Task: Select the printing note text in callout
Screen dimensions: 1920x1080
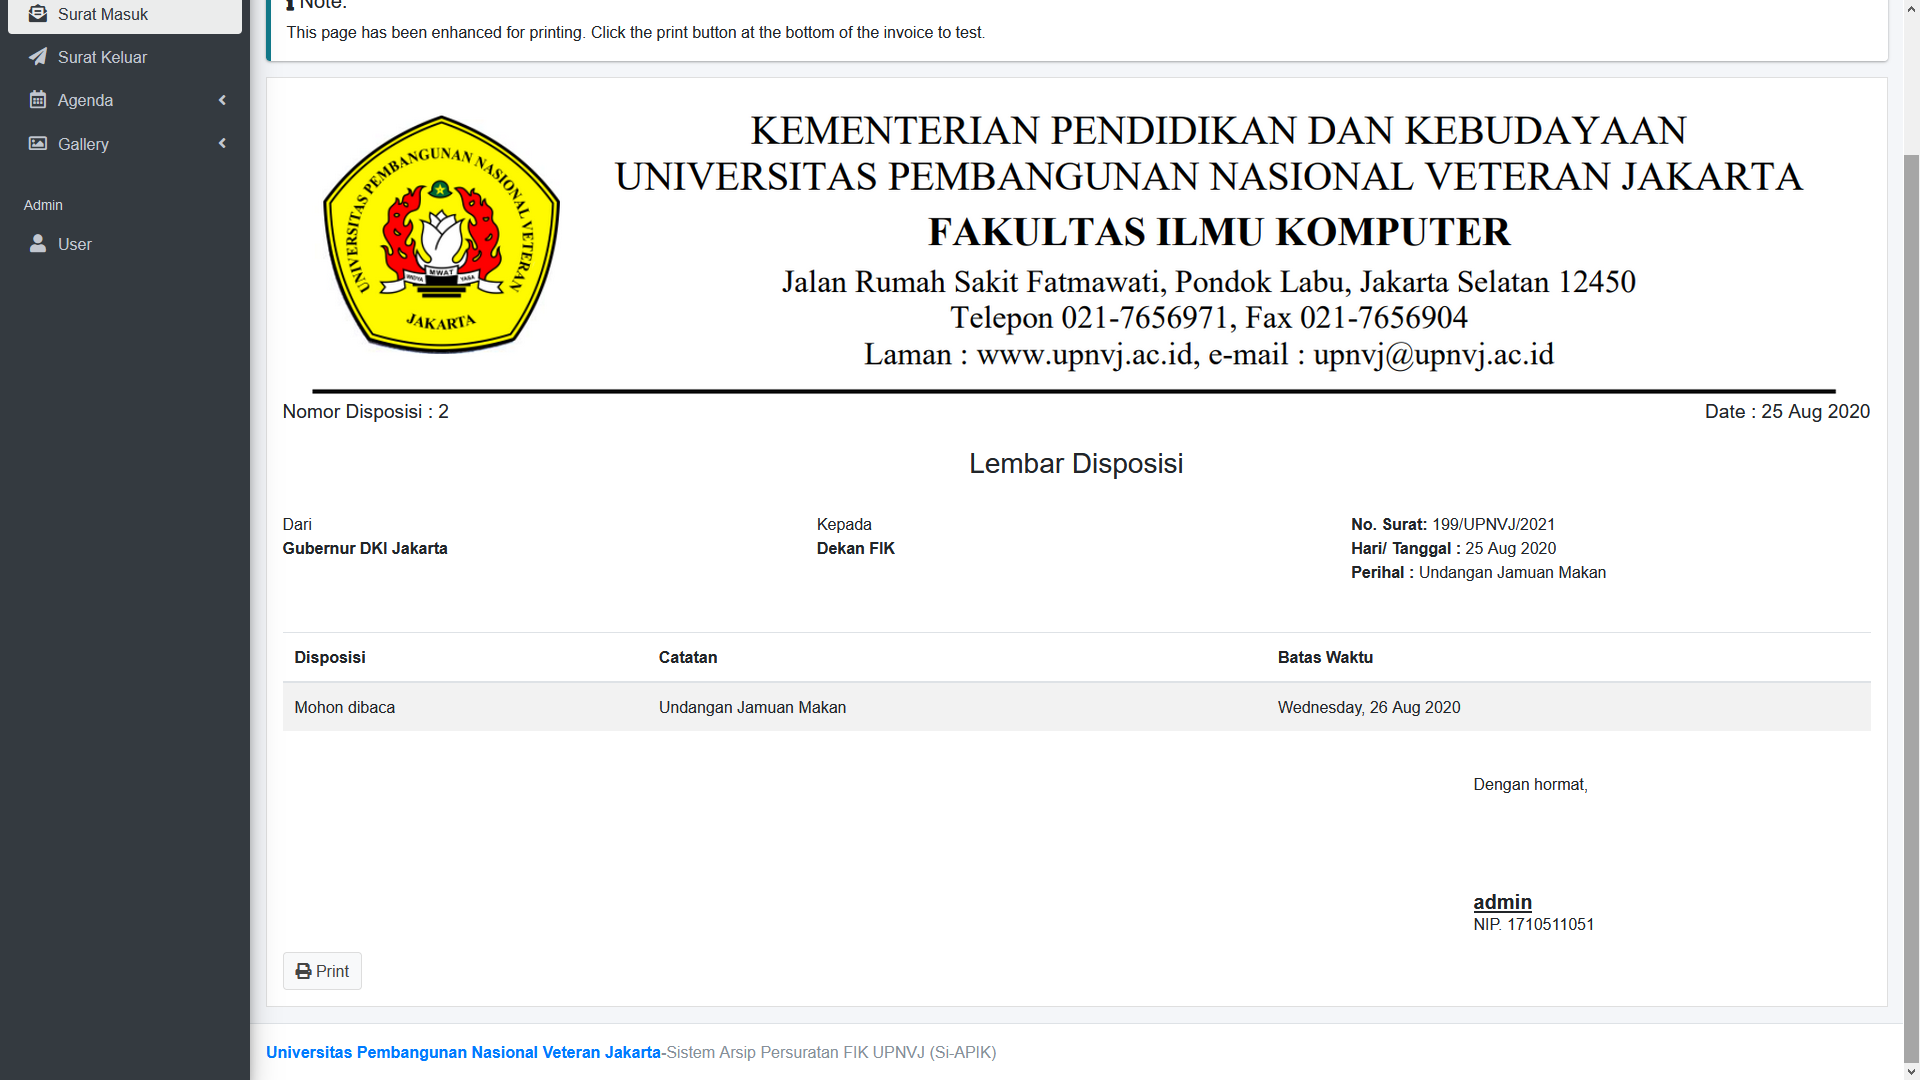Action: [x=635, y=33]
